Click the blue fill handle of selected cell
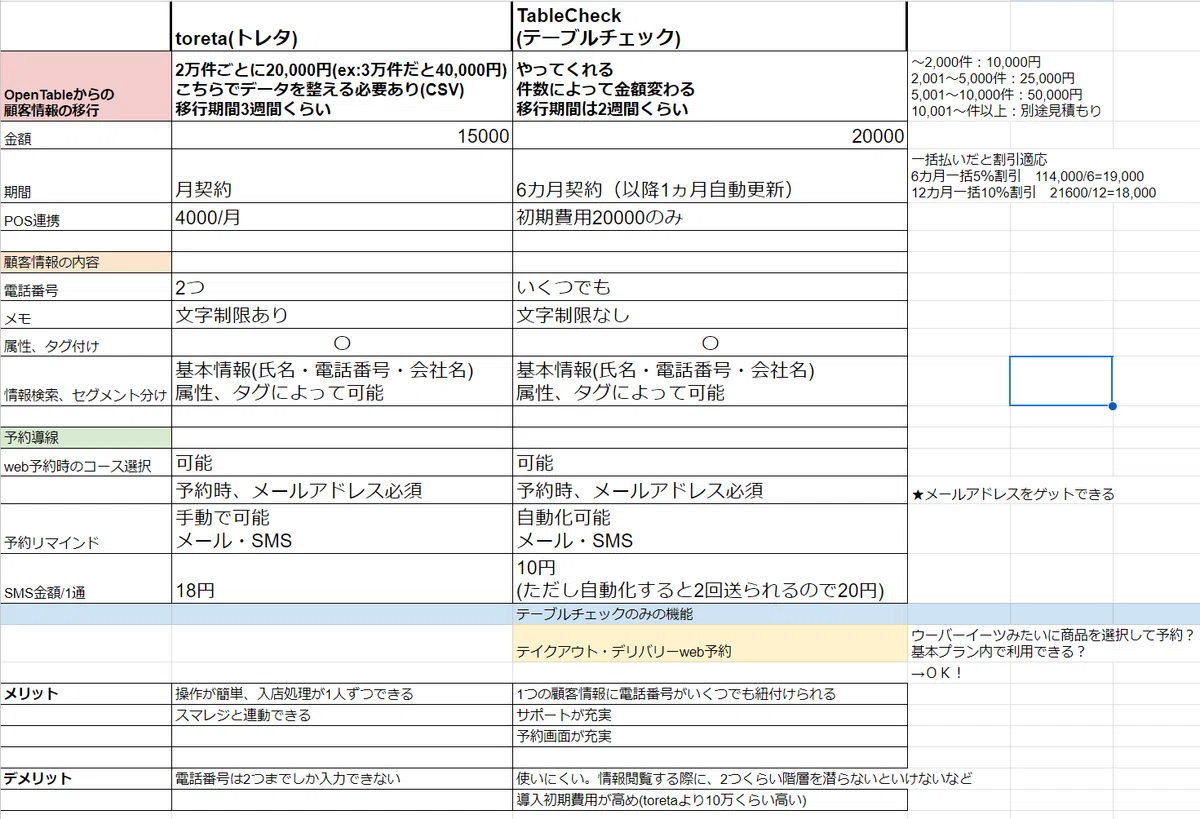The height and width of the screenshot is (819, 1200). coord(1112,406)
